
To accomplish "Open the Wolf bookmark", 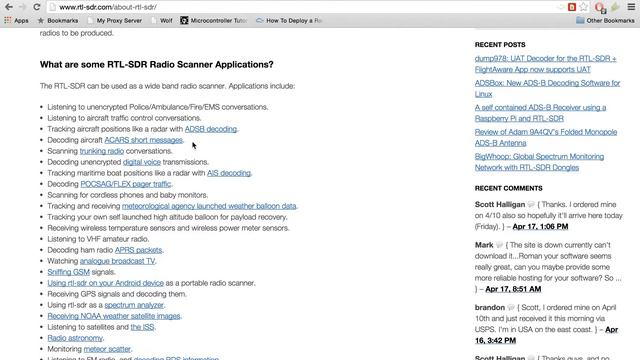I will coord(162,20).
